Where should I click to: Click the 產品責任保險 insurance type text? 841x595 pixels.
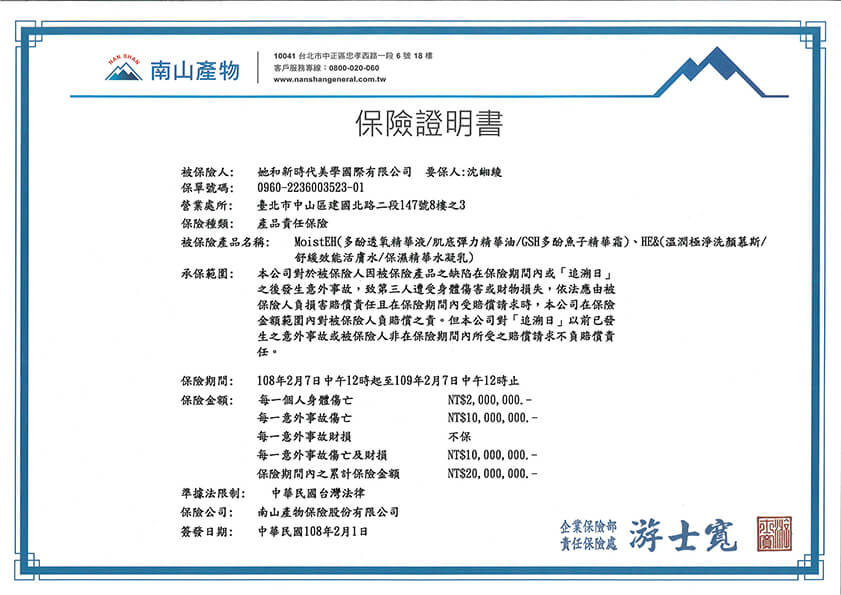pos(292,223)
